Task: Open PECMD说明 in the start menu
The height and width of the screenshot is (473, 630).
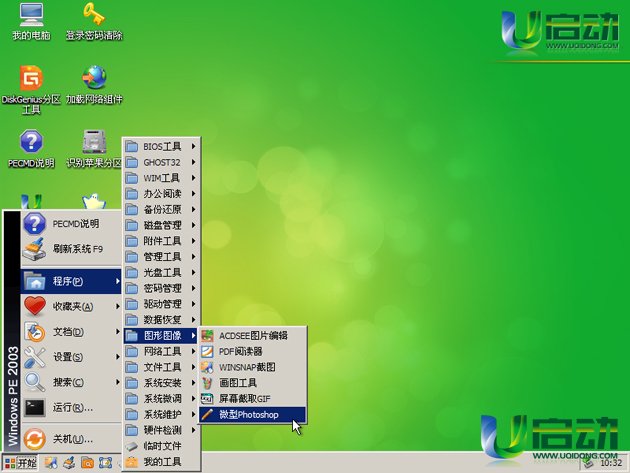Action: tap(71, 223)
